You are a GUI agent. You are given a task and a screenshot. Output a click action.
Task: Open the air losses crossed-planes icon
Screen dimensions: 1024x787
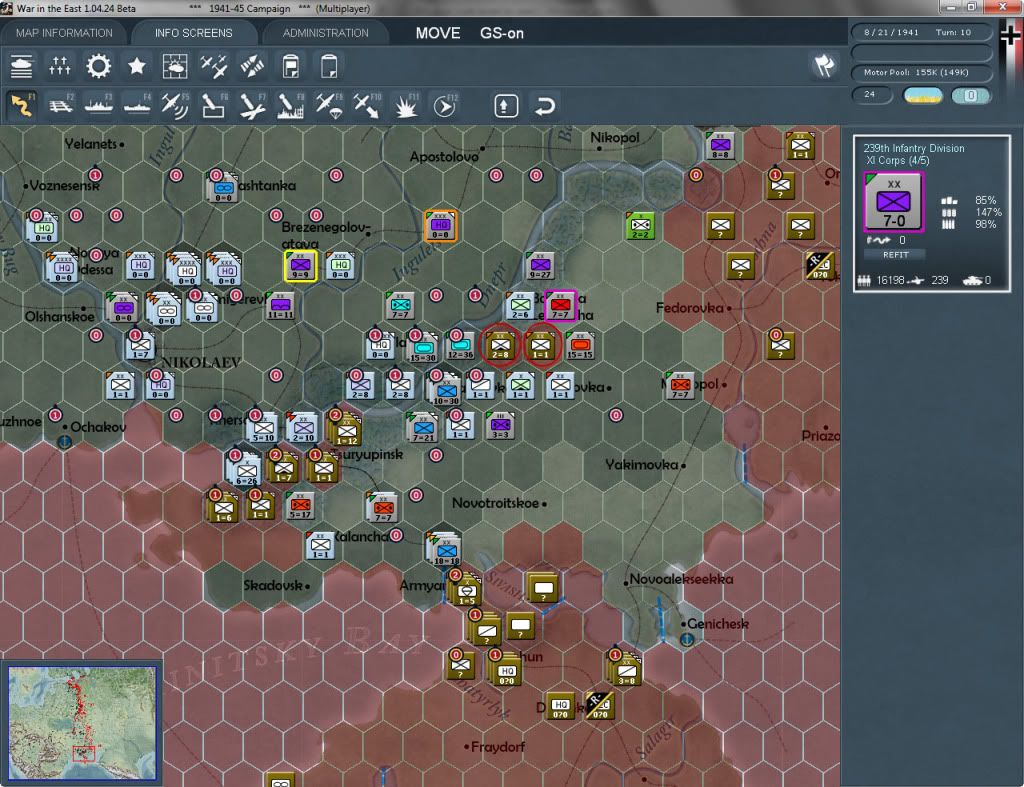[x=252, y=66]
